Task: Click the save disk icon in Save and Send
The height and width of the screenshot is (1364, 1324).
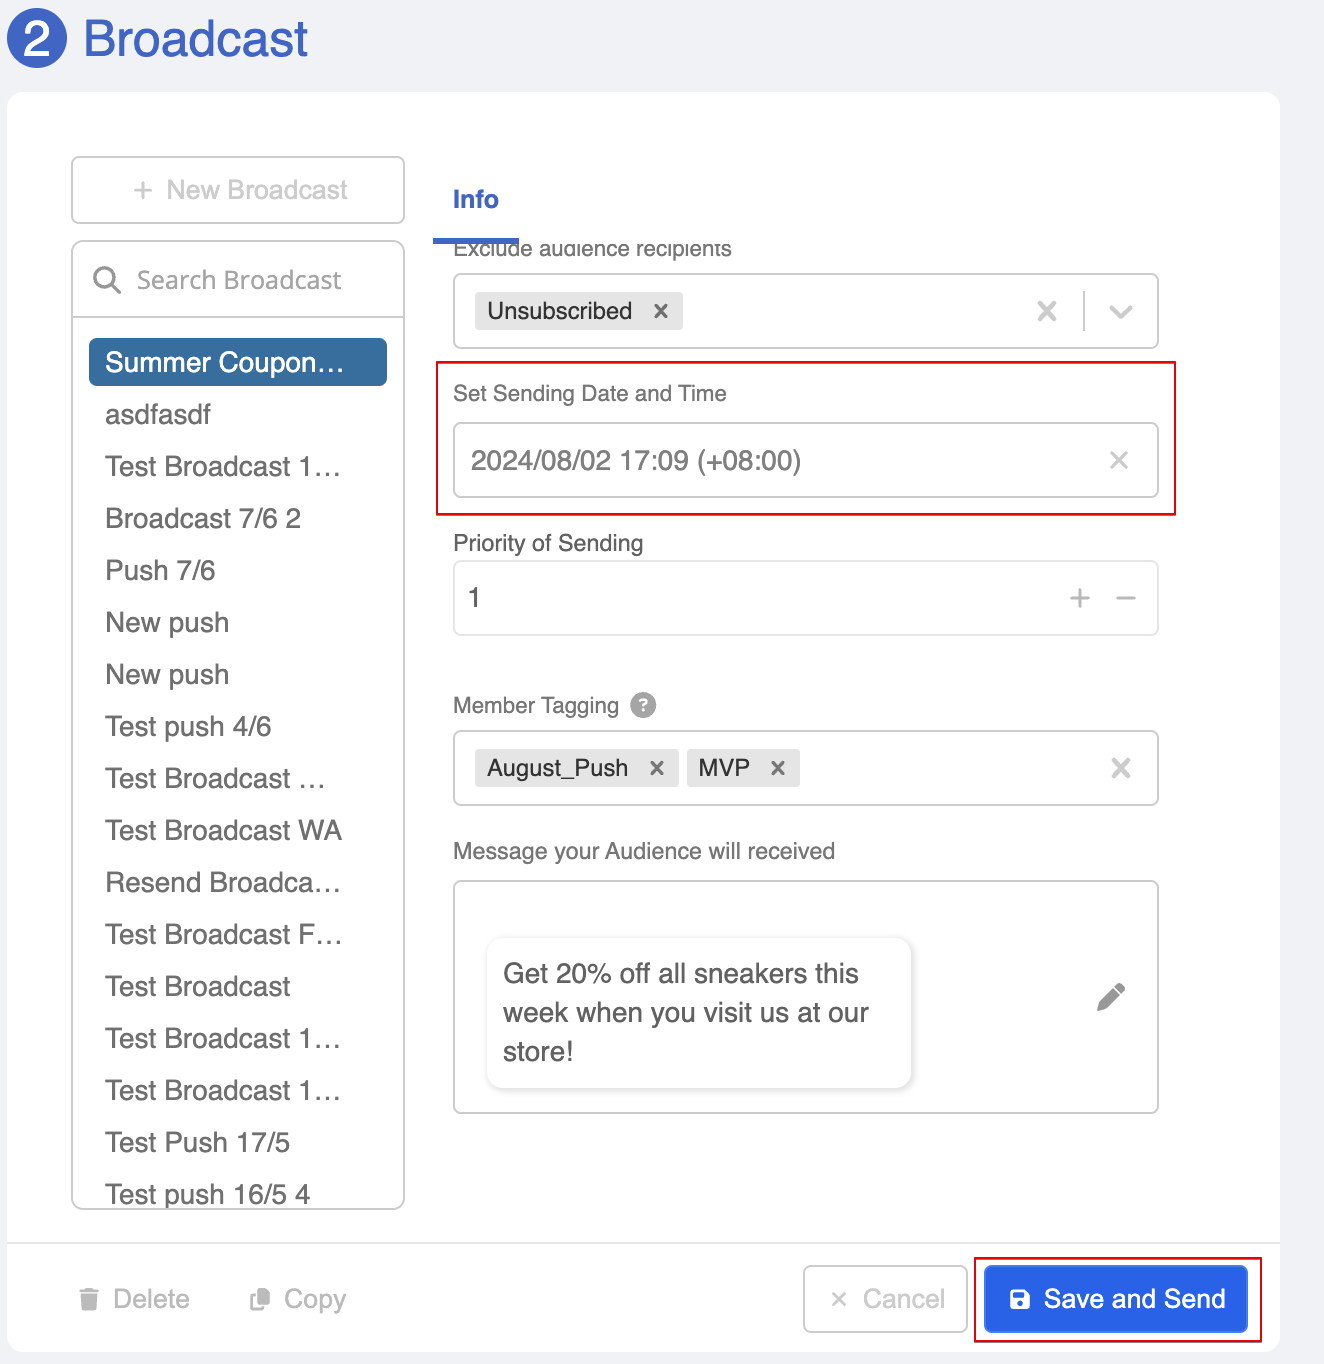Action: [1021, 1298]
